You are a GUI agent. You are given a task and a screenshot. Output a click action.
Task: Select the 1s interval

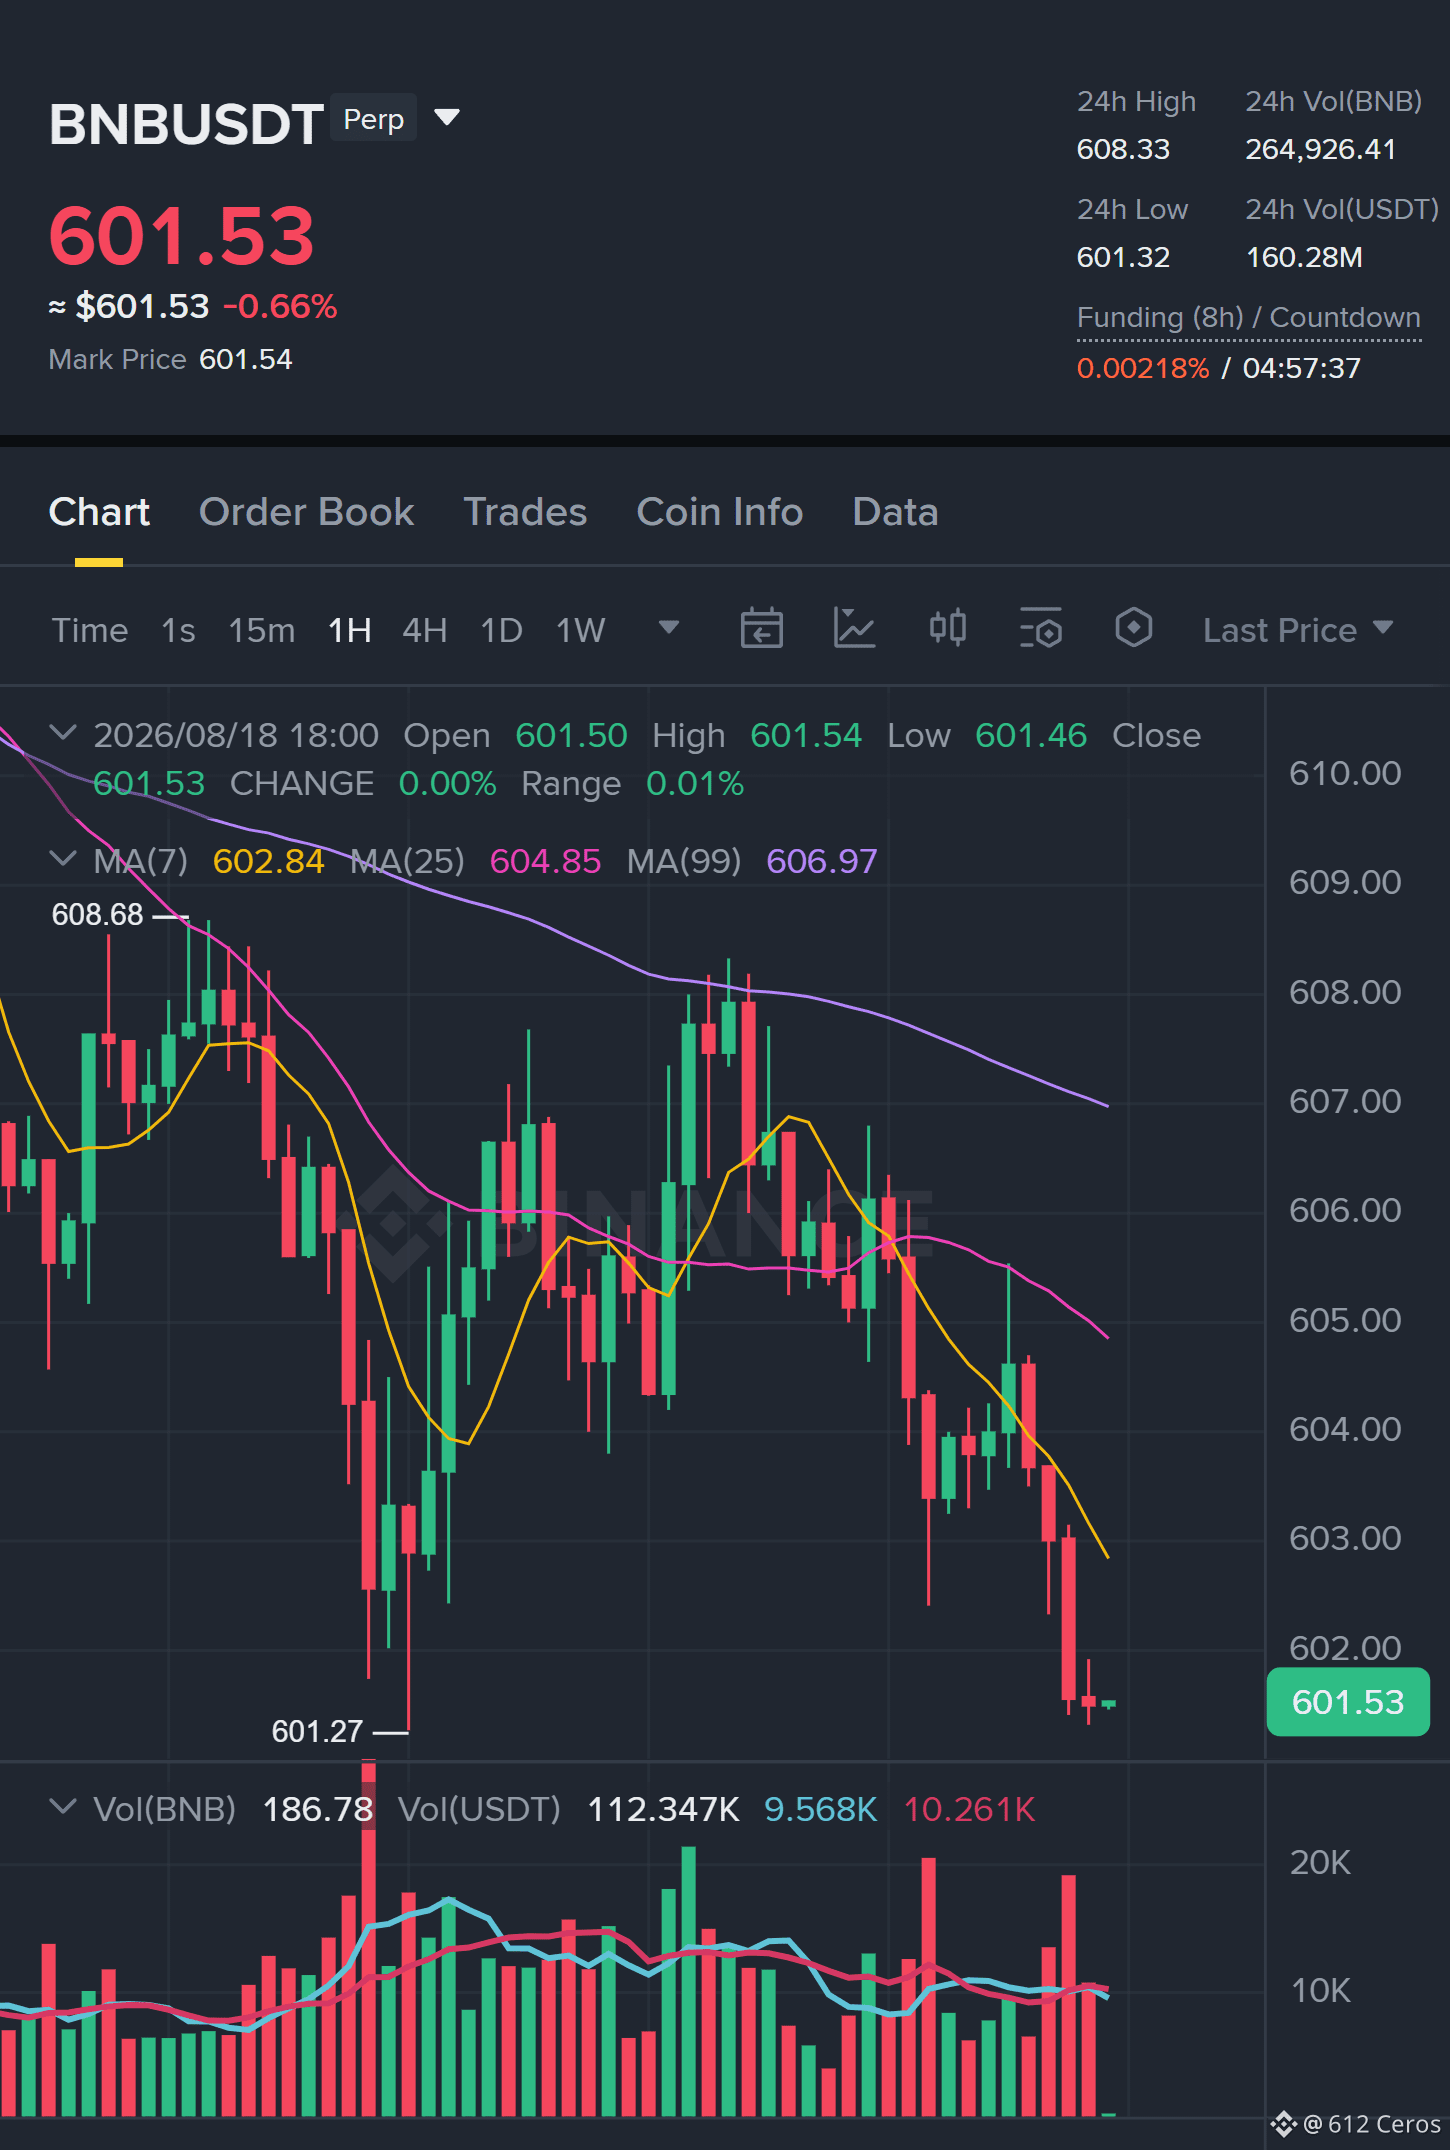(x=178, y=630)
